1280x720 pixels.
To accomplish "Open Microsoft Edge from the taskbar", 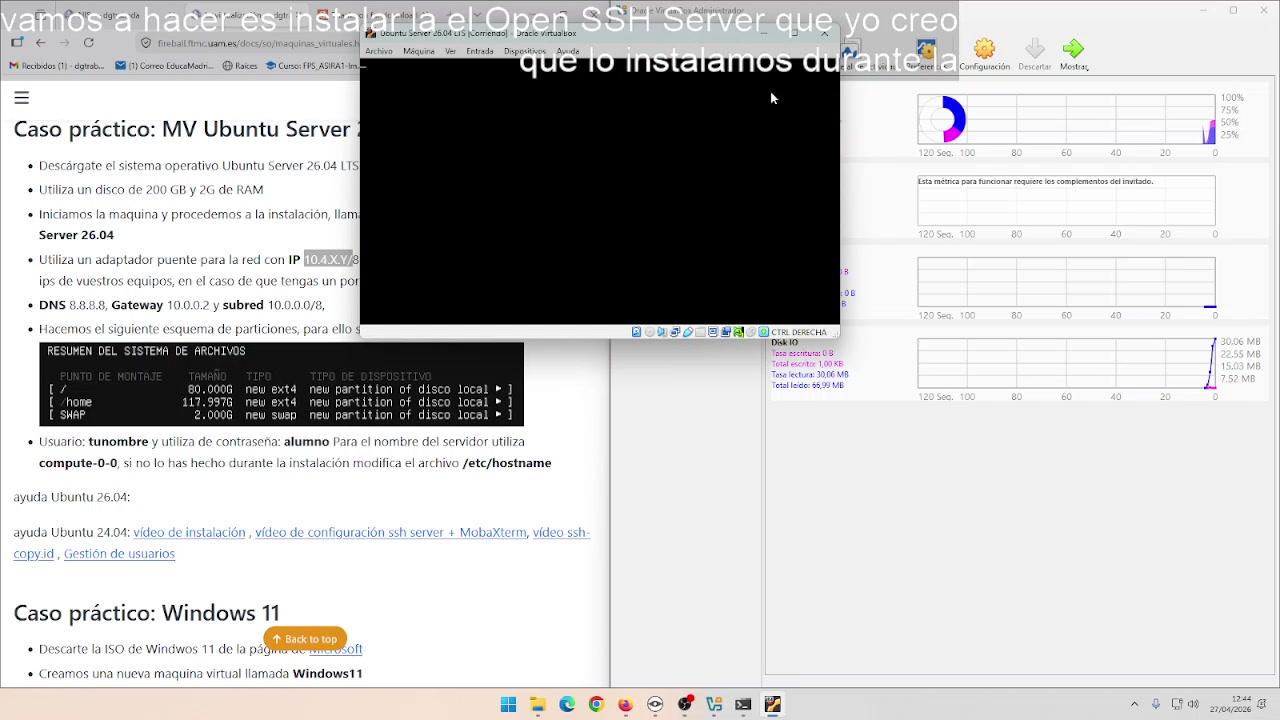I will pyautogui.click(x=567, y=704).
